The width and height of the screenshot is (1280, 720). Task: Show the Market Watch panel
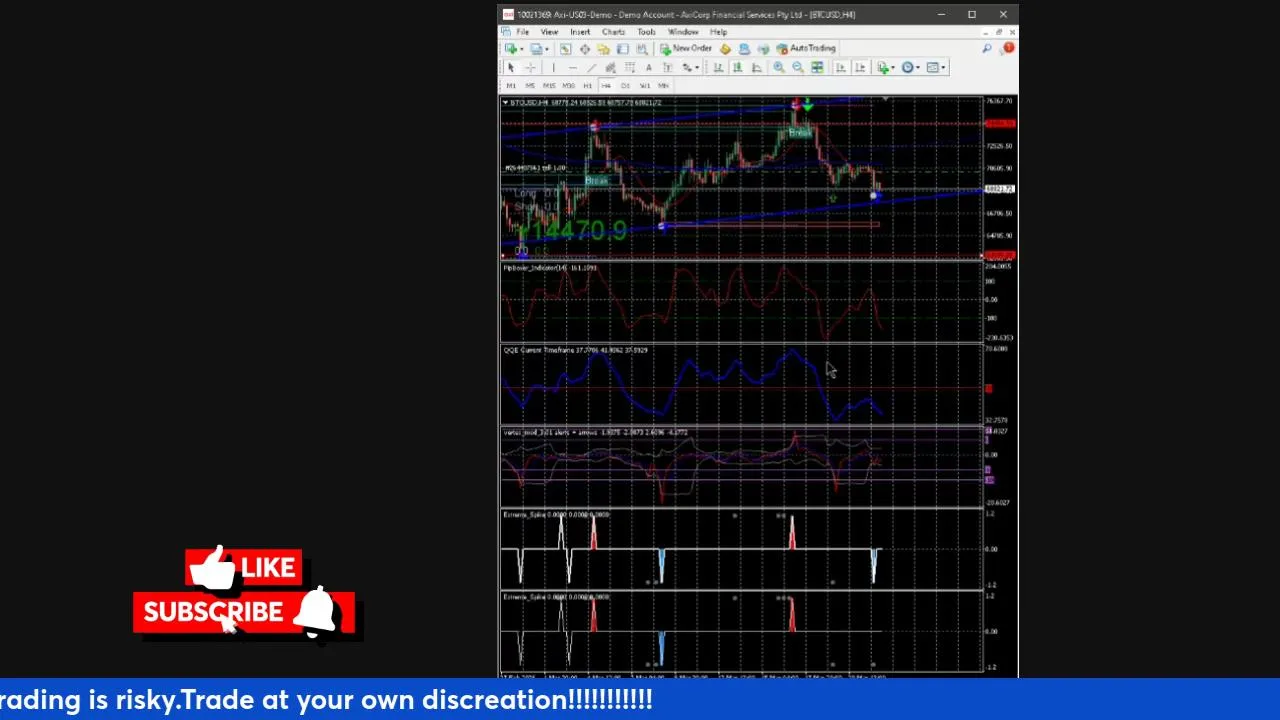[565, 49]
